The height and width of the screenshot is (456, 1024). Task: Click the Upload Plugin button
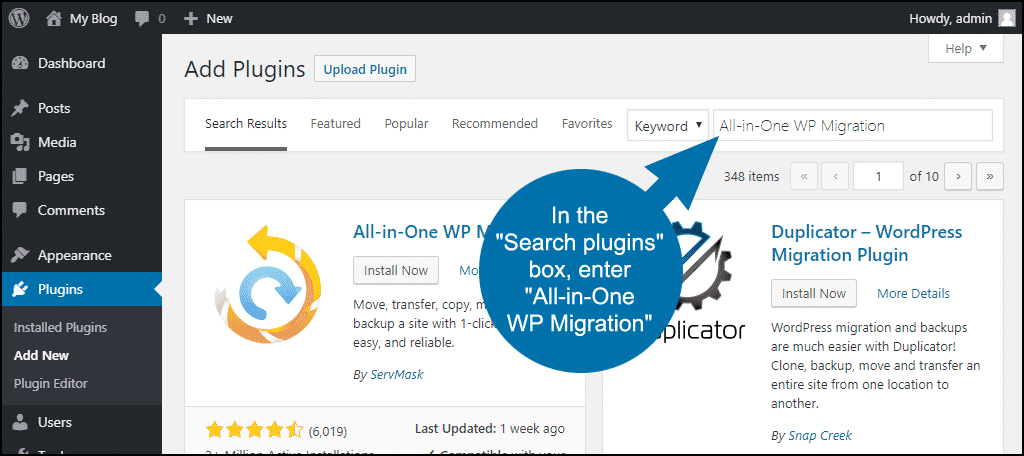(x=365, y=69)
